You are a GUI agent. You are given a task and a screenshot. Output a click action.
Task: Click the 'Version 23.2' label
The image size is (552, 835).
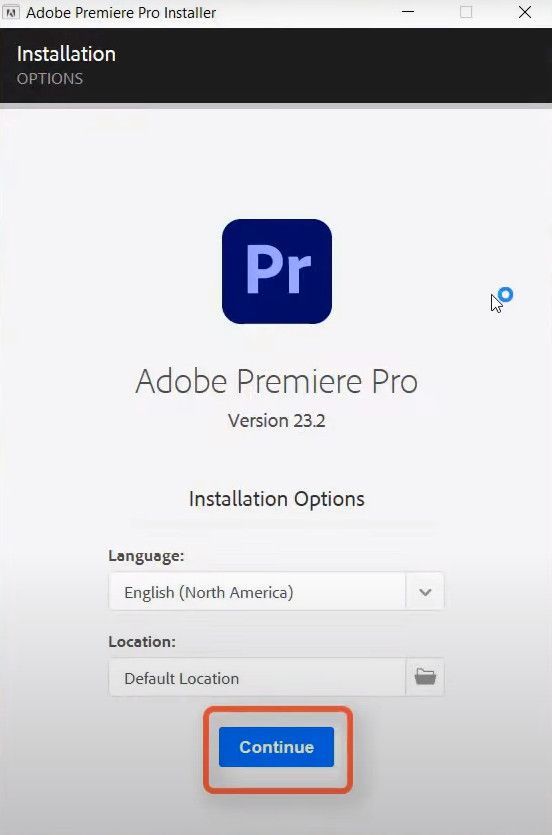tap(277, 421)
